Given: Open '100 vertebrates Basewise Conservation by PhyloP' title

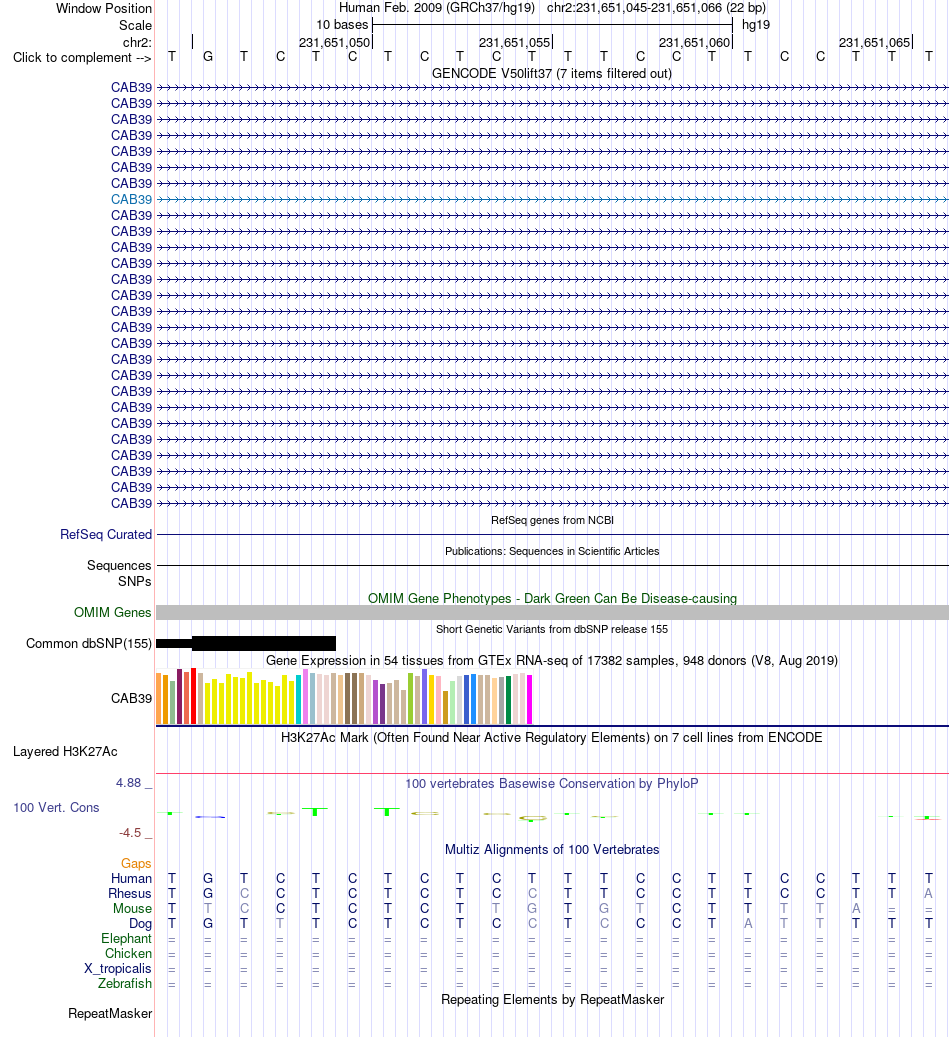Looking at the screenshot, I should tap(552, 784).
